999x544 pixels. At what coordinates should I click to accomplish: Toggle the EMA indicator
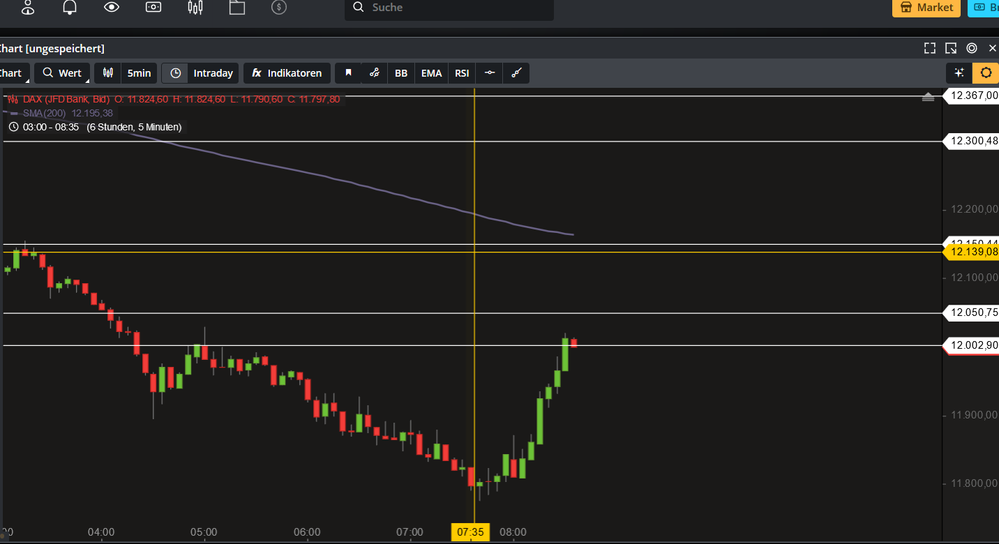(431, 73)
